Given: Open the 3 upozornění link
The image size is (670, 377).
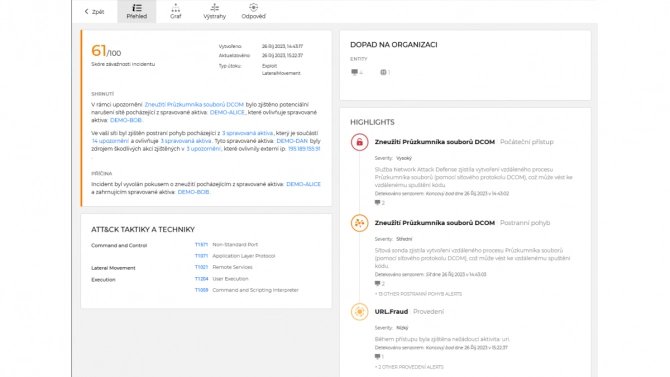Looking at the screenshot, I should (204, 149).
